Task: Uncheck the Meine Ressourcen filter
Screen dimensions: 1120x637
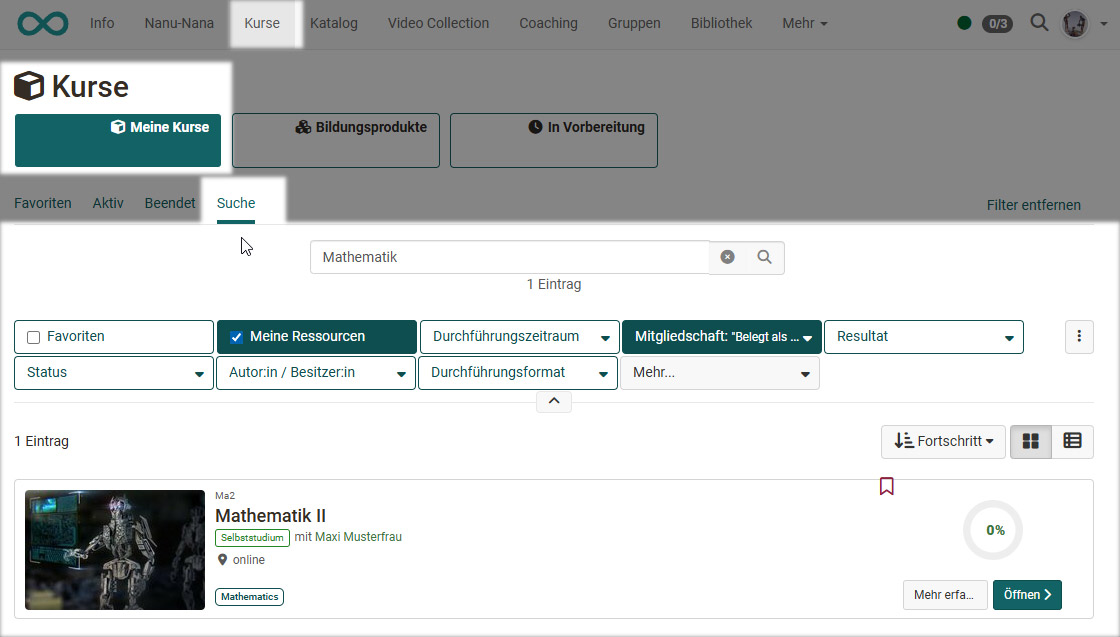Action: pos(237,337)
